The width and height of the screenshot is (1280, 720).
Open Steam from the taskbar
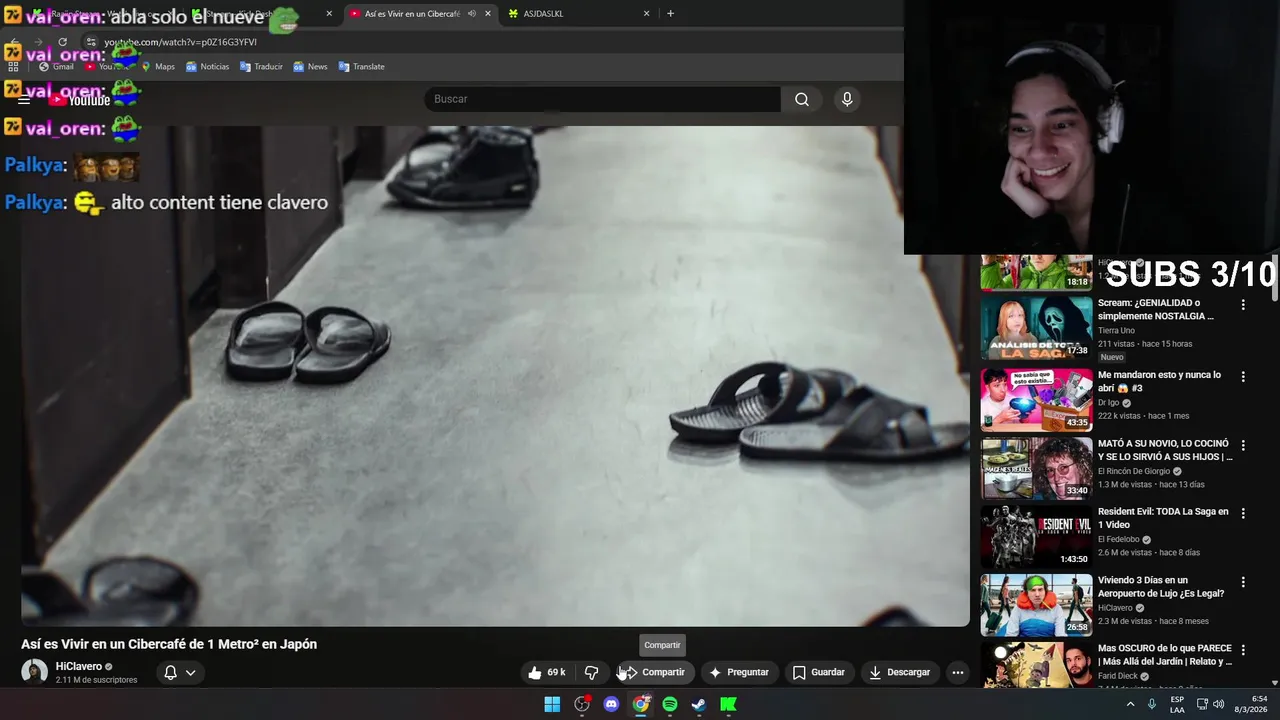pos(699,704)
